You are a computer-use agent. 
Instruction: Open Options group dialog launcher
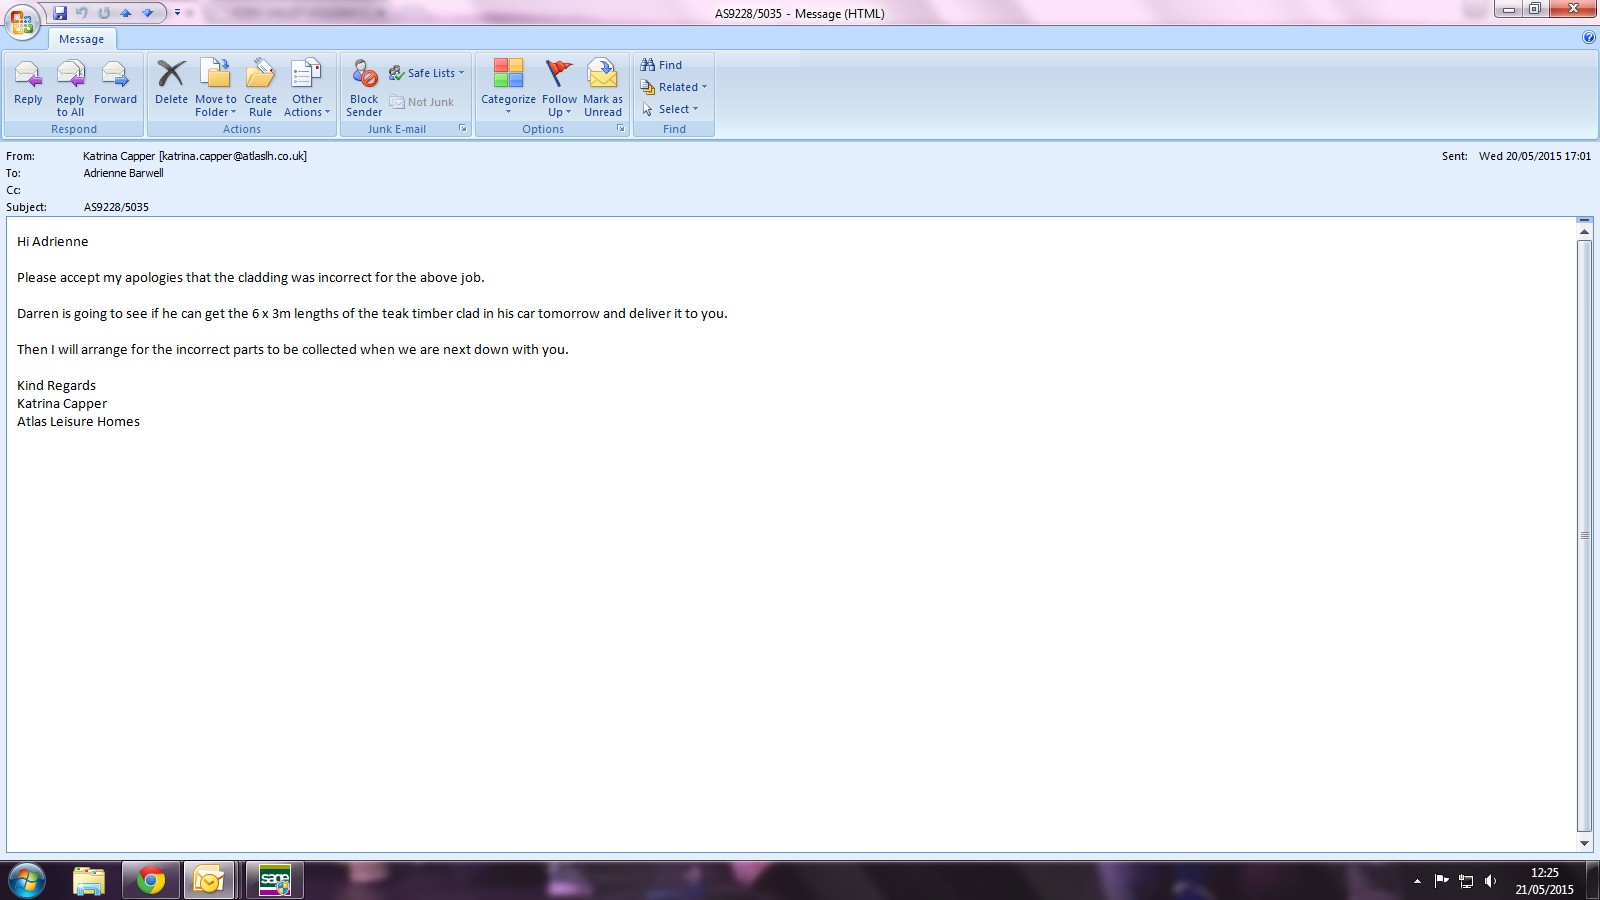click(x=620, y=129)
